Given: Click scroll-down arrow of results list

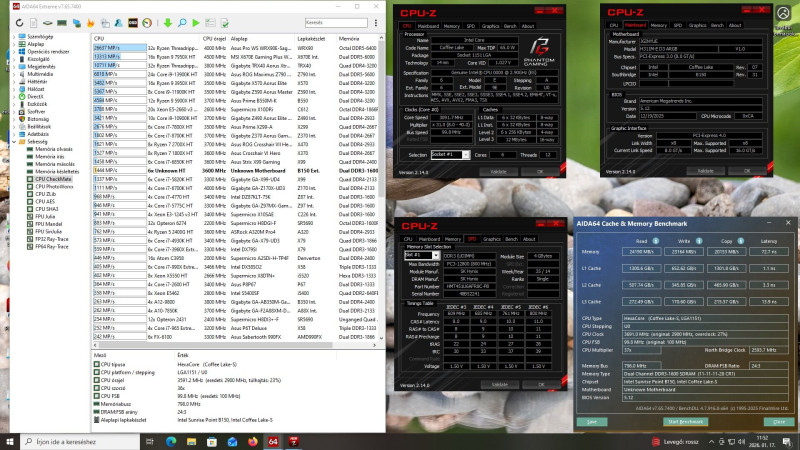Looking at the screenshot, I should point(381,337).
